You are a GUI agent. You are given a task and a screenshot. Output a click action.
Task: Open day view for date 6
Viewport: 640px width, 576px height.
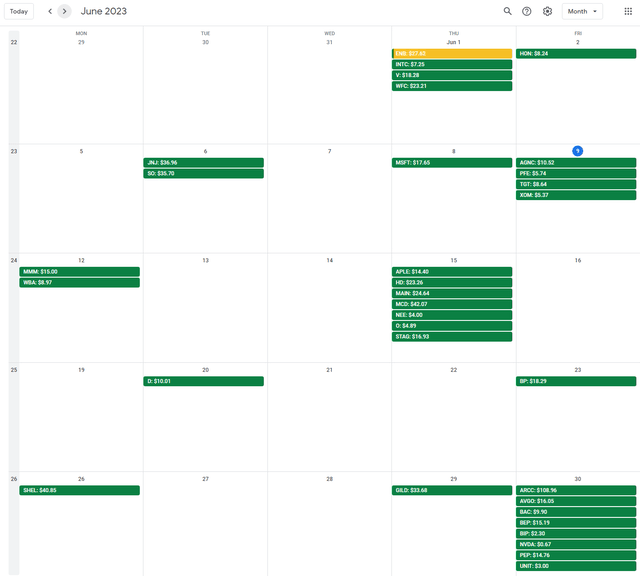coord(205,151)
